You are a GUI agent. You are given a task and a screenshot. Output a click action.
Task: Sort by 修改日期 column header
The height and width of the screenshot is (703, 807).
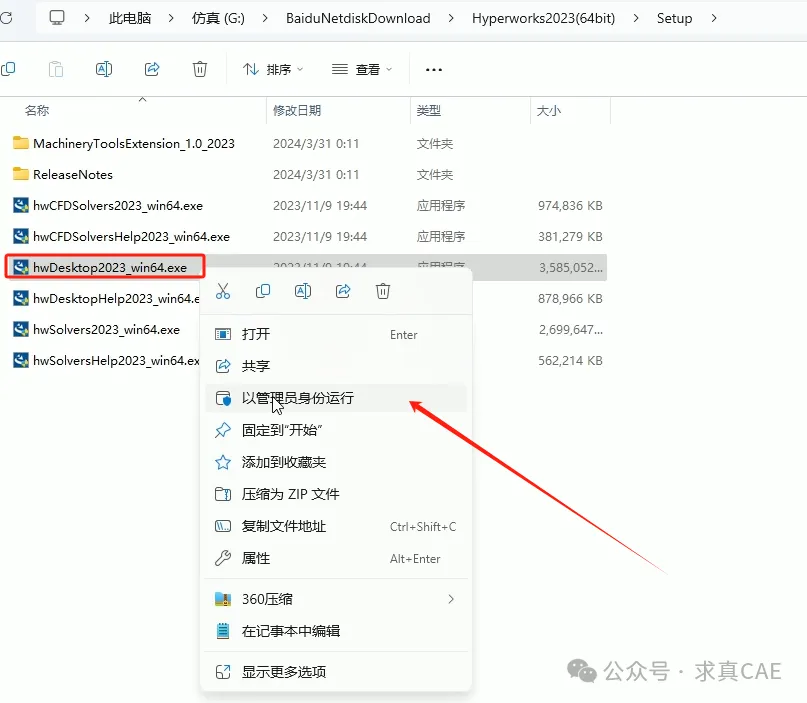[297, 110]
